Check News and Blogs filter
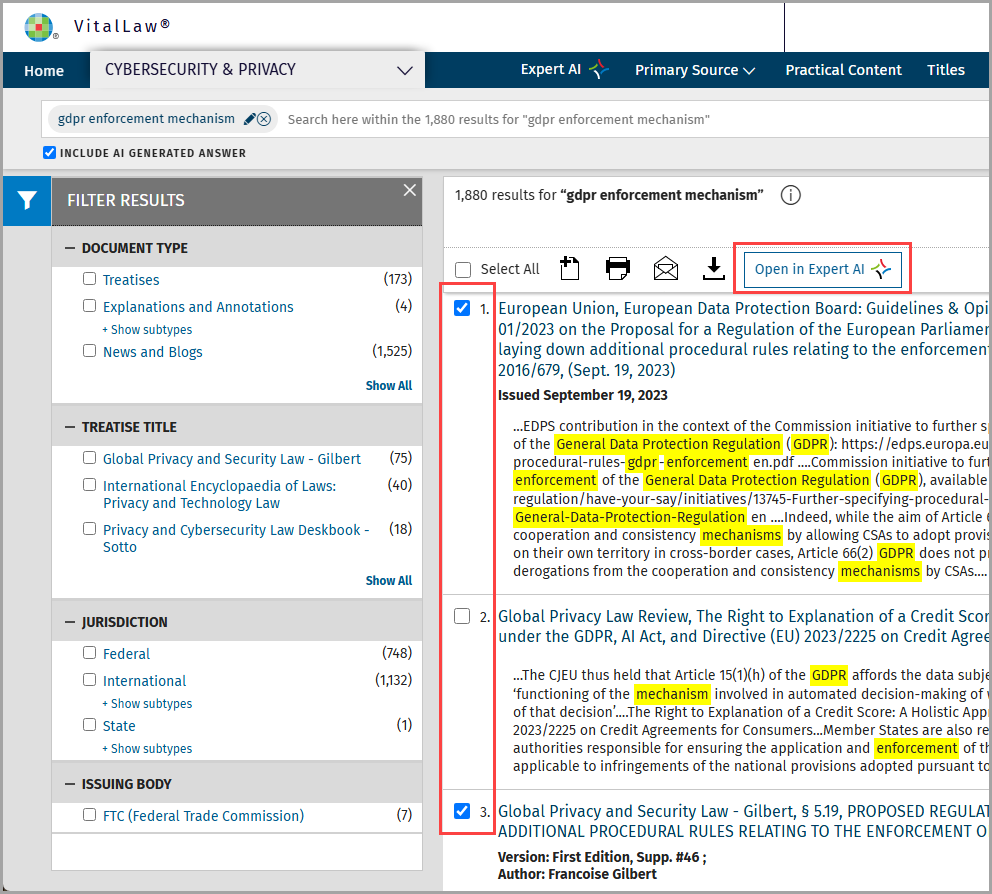Viewport: 992px width, 894px height. pos(90,351)
